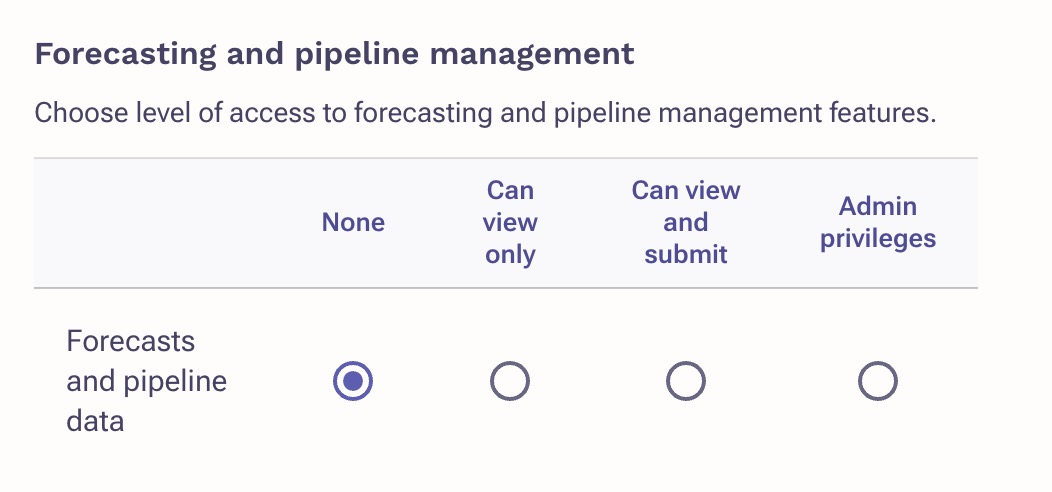
Task: Click the Can view and submit column header
Action: (x=686, y=222)
